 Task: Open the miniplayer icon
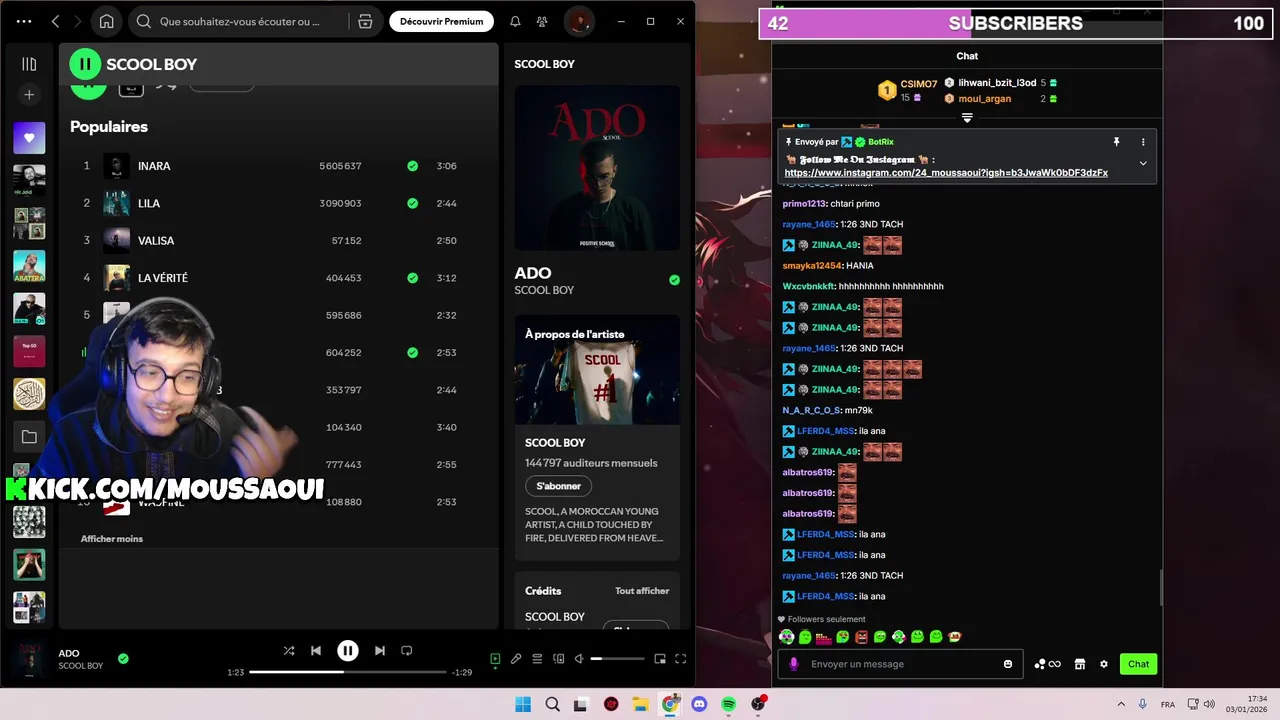[660, 659]
